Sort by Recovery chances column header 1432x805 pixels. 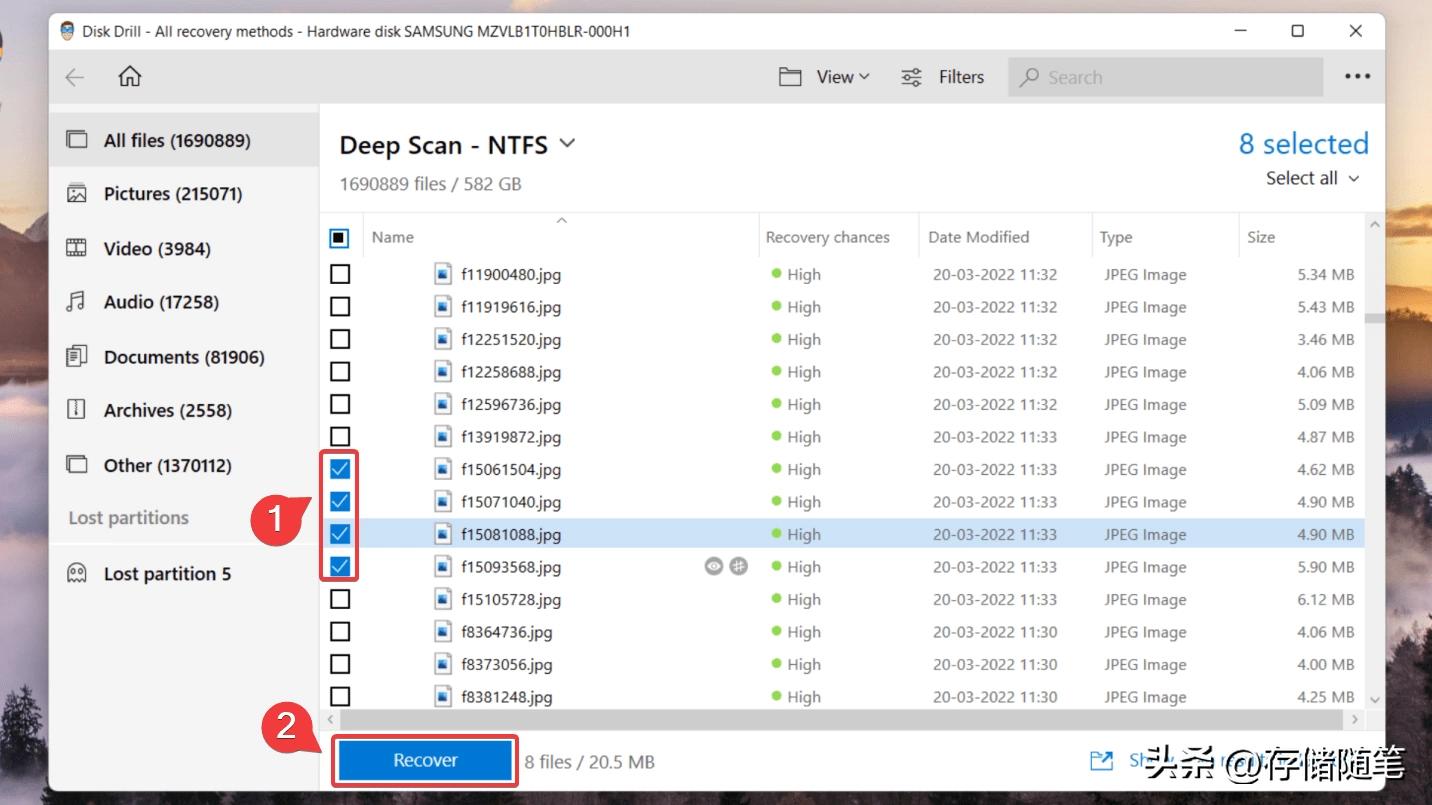[x=827, y=238]
